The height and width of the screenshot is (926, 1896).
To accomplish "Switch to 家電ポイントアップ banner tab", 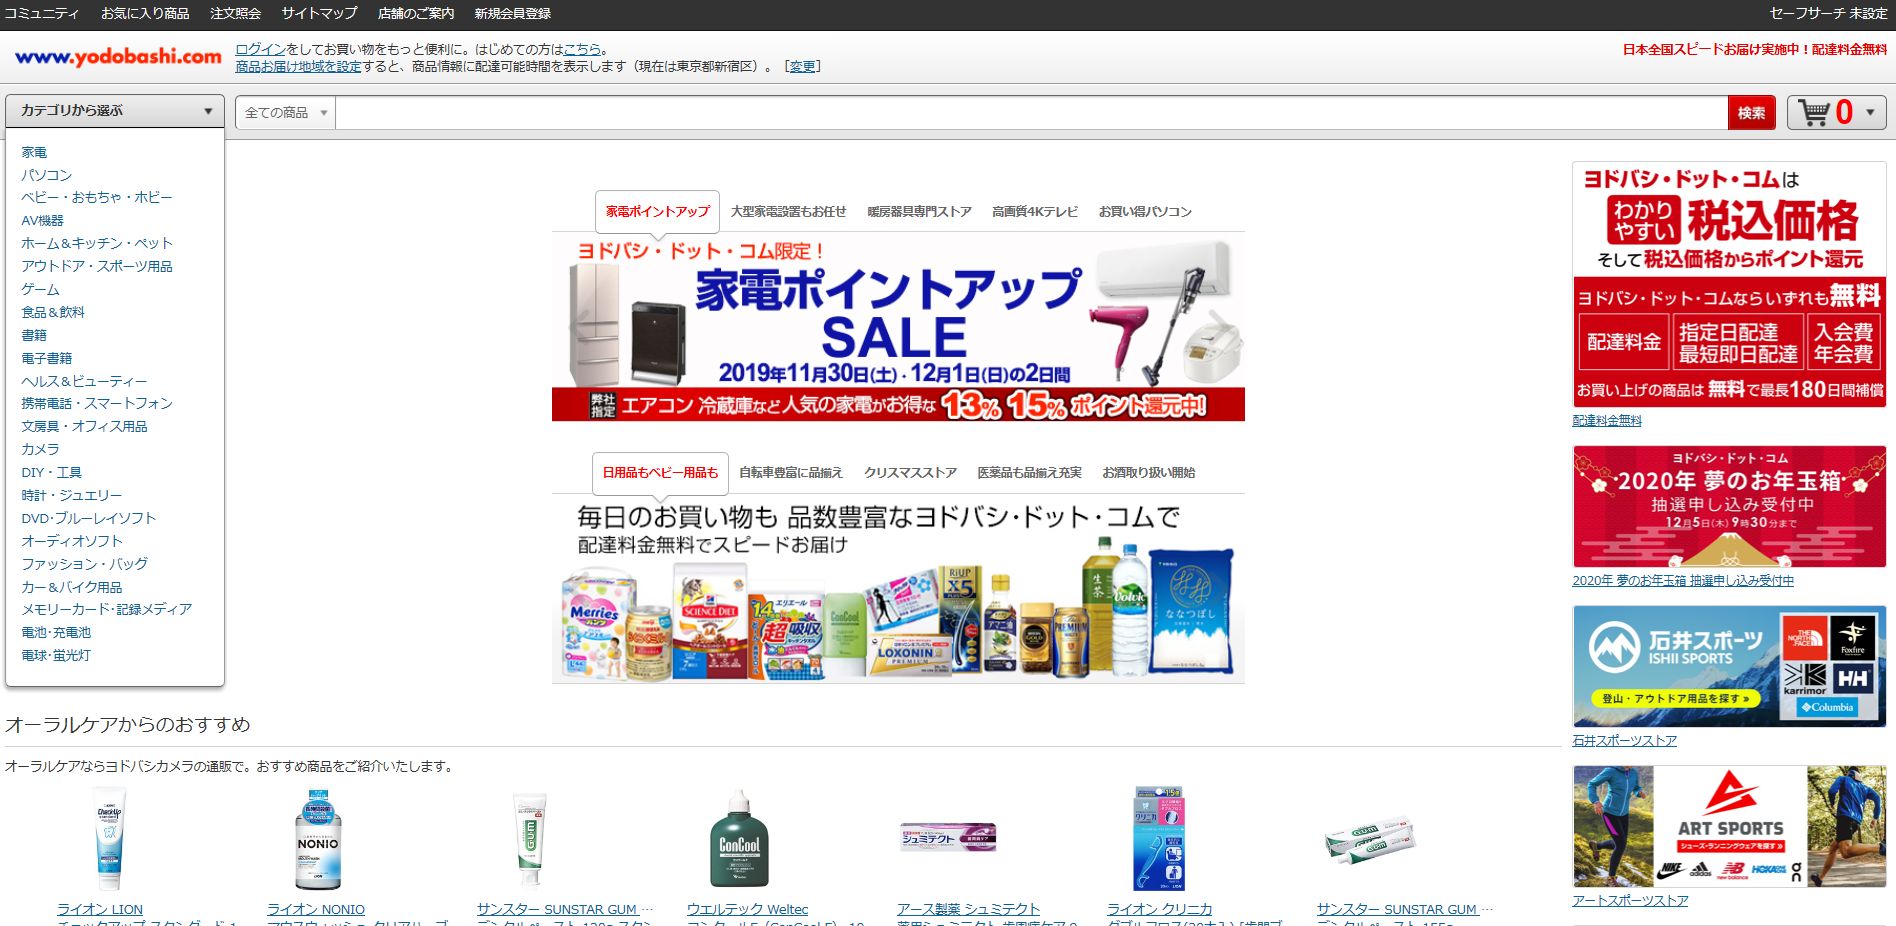I will pos(657,211).
